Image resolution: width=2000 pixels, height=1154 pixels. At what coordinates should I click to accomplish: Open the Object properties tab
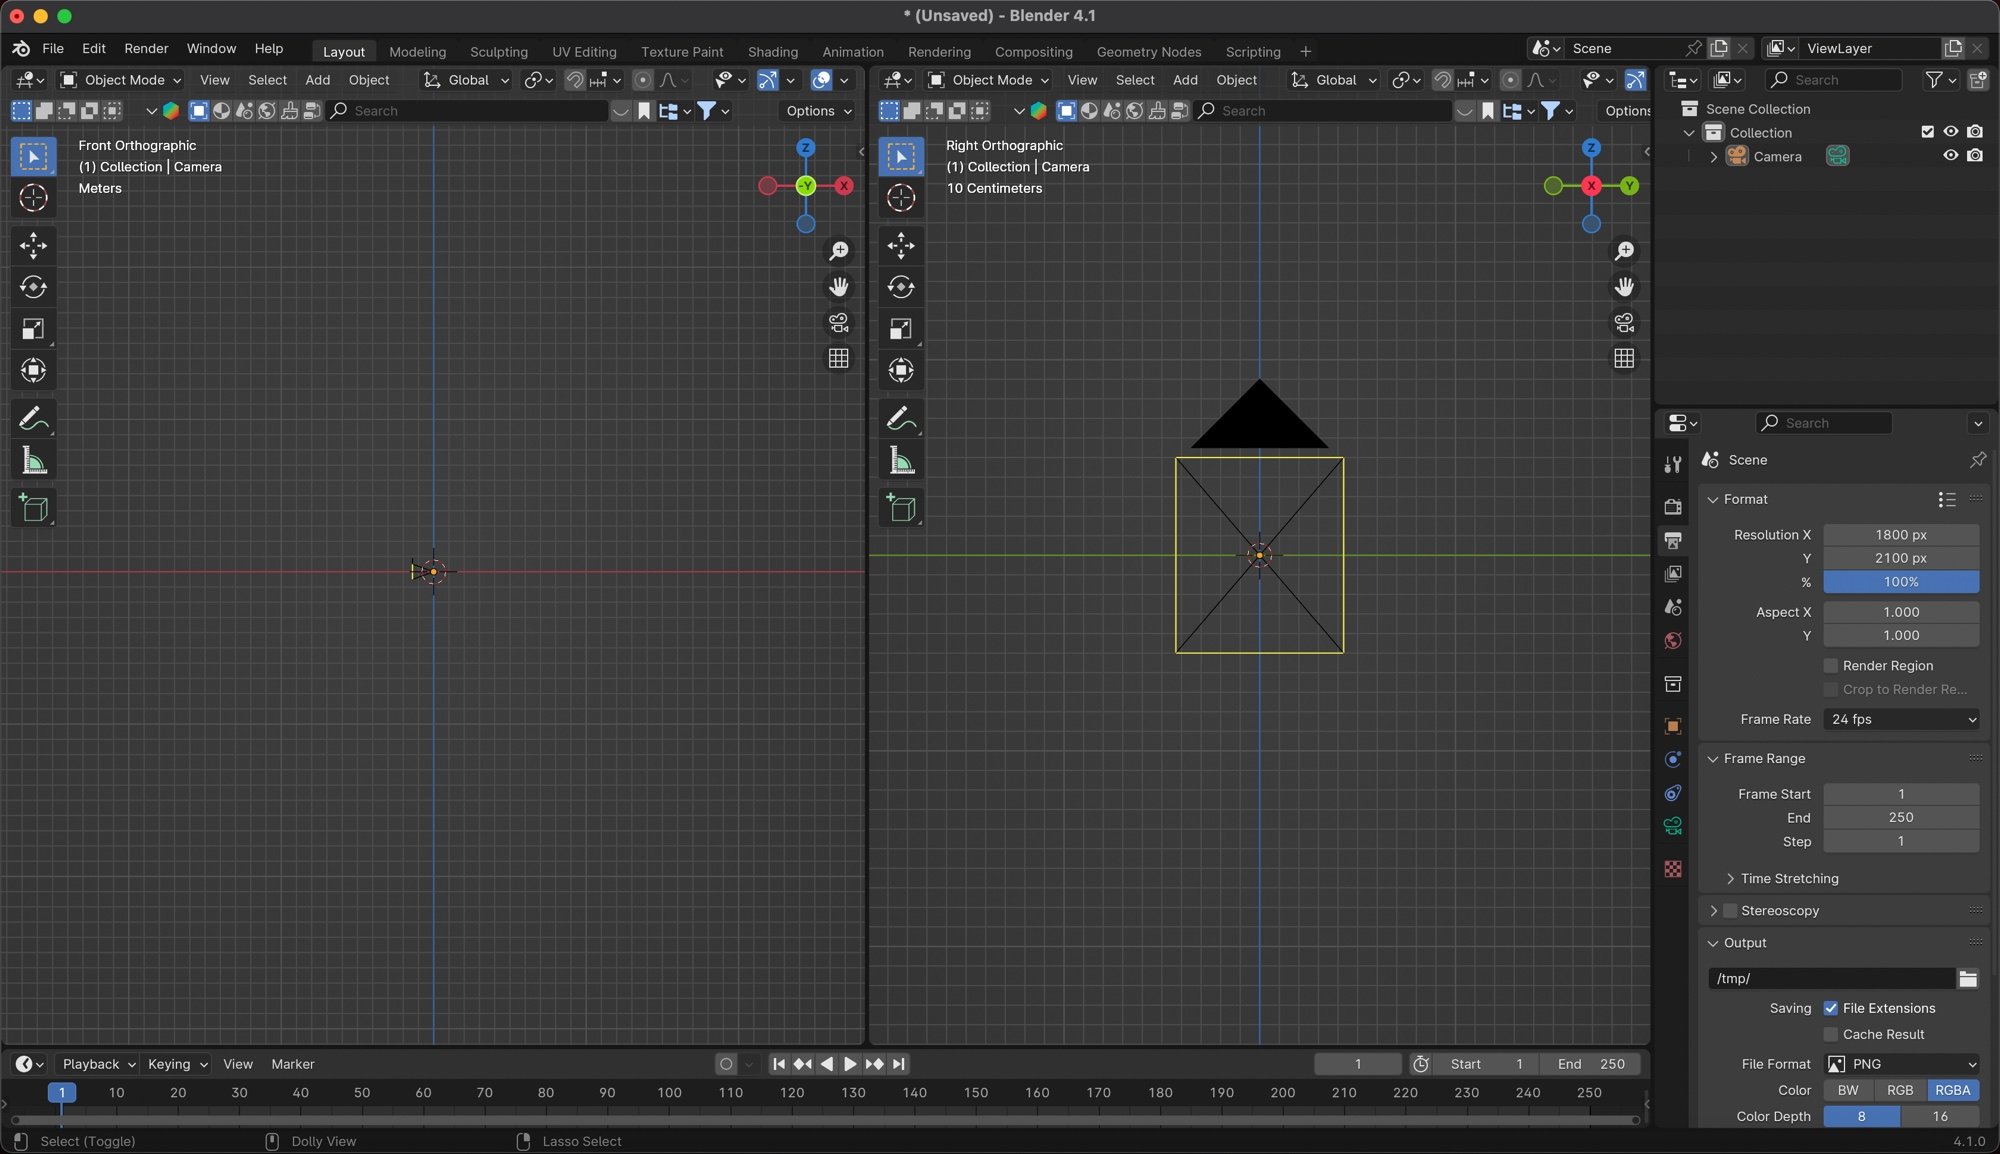click(x=1673, y=726)
